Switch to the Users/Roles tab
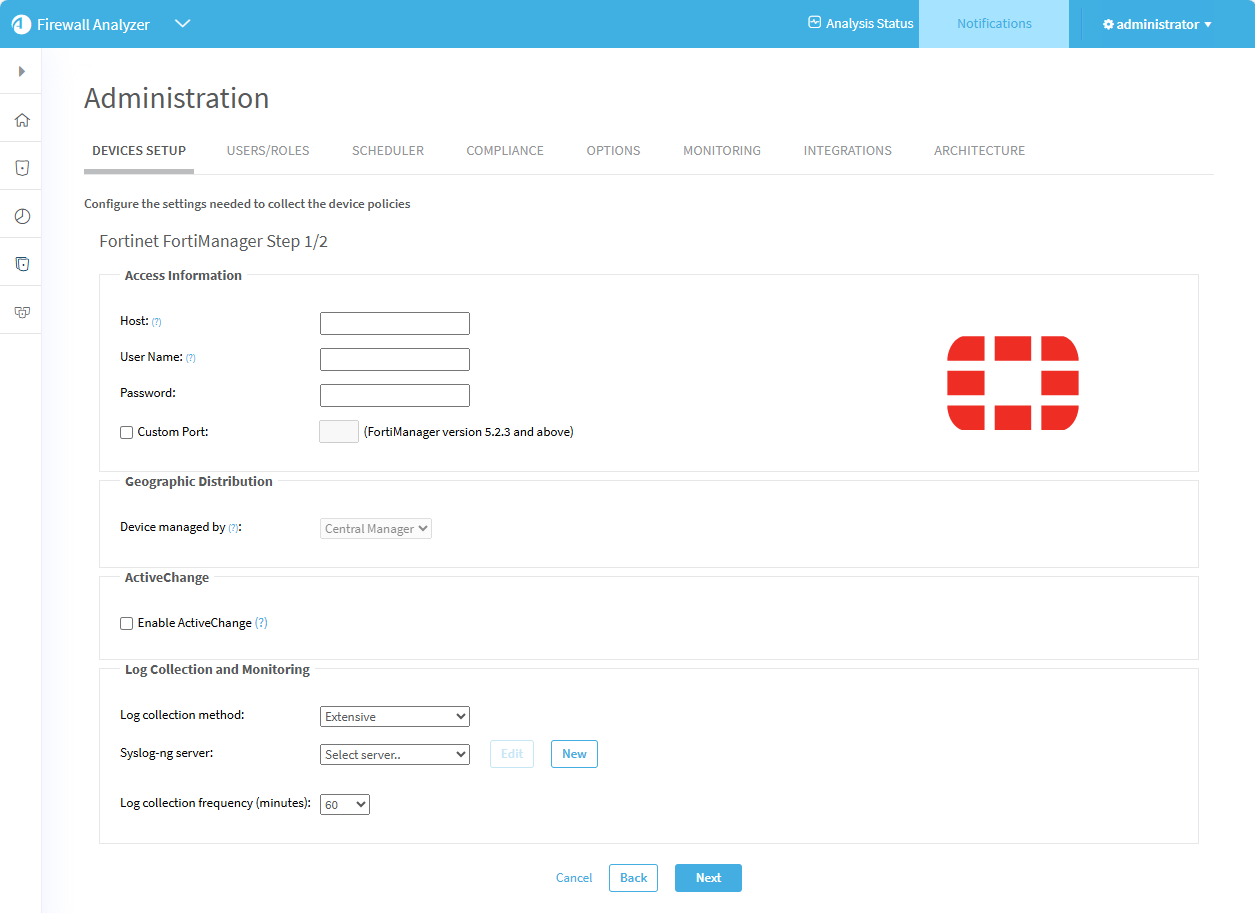 [268, 151]
